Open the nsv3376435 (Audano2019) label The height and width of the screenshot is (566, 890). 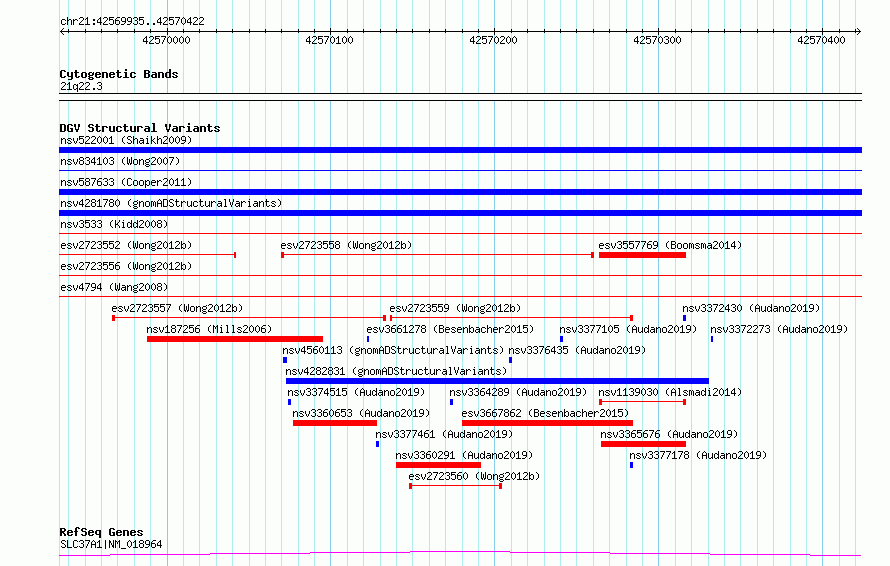coord(577,350)
